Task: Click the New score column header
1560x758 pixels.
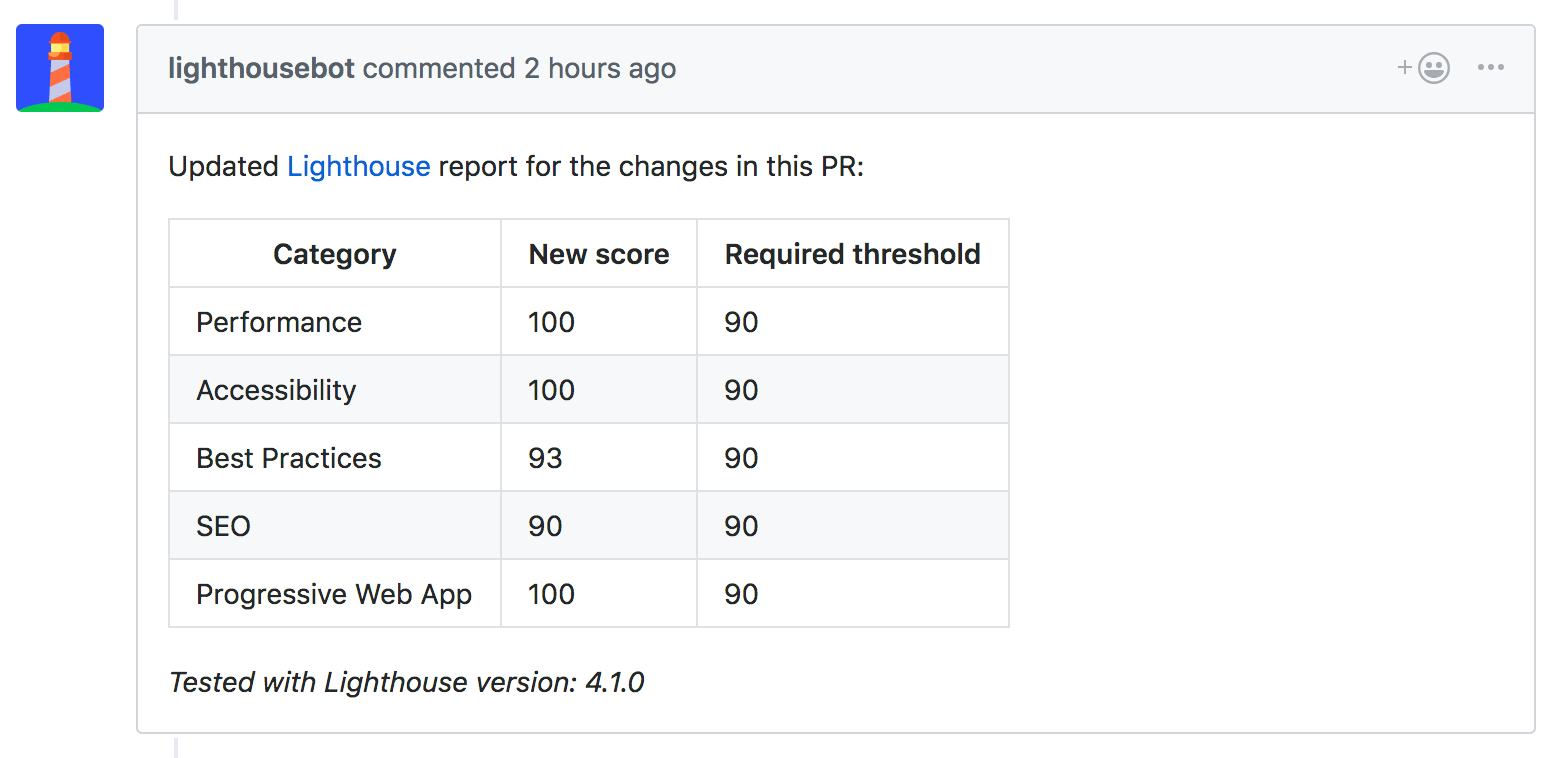Action: (599, 254)
